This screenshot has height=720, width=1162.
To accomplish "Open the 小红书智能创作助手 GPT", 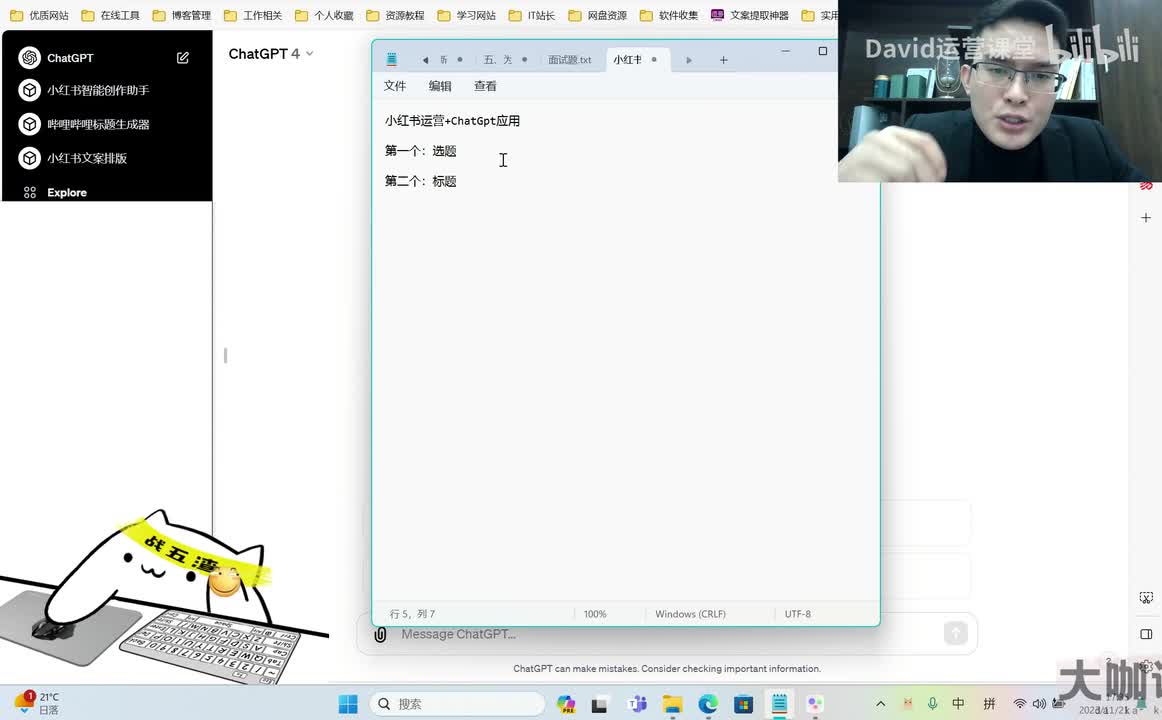I will (98, 90).
